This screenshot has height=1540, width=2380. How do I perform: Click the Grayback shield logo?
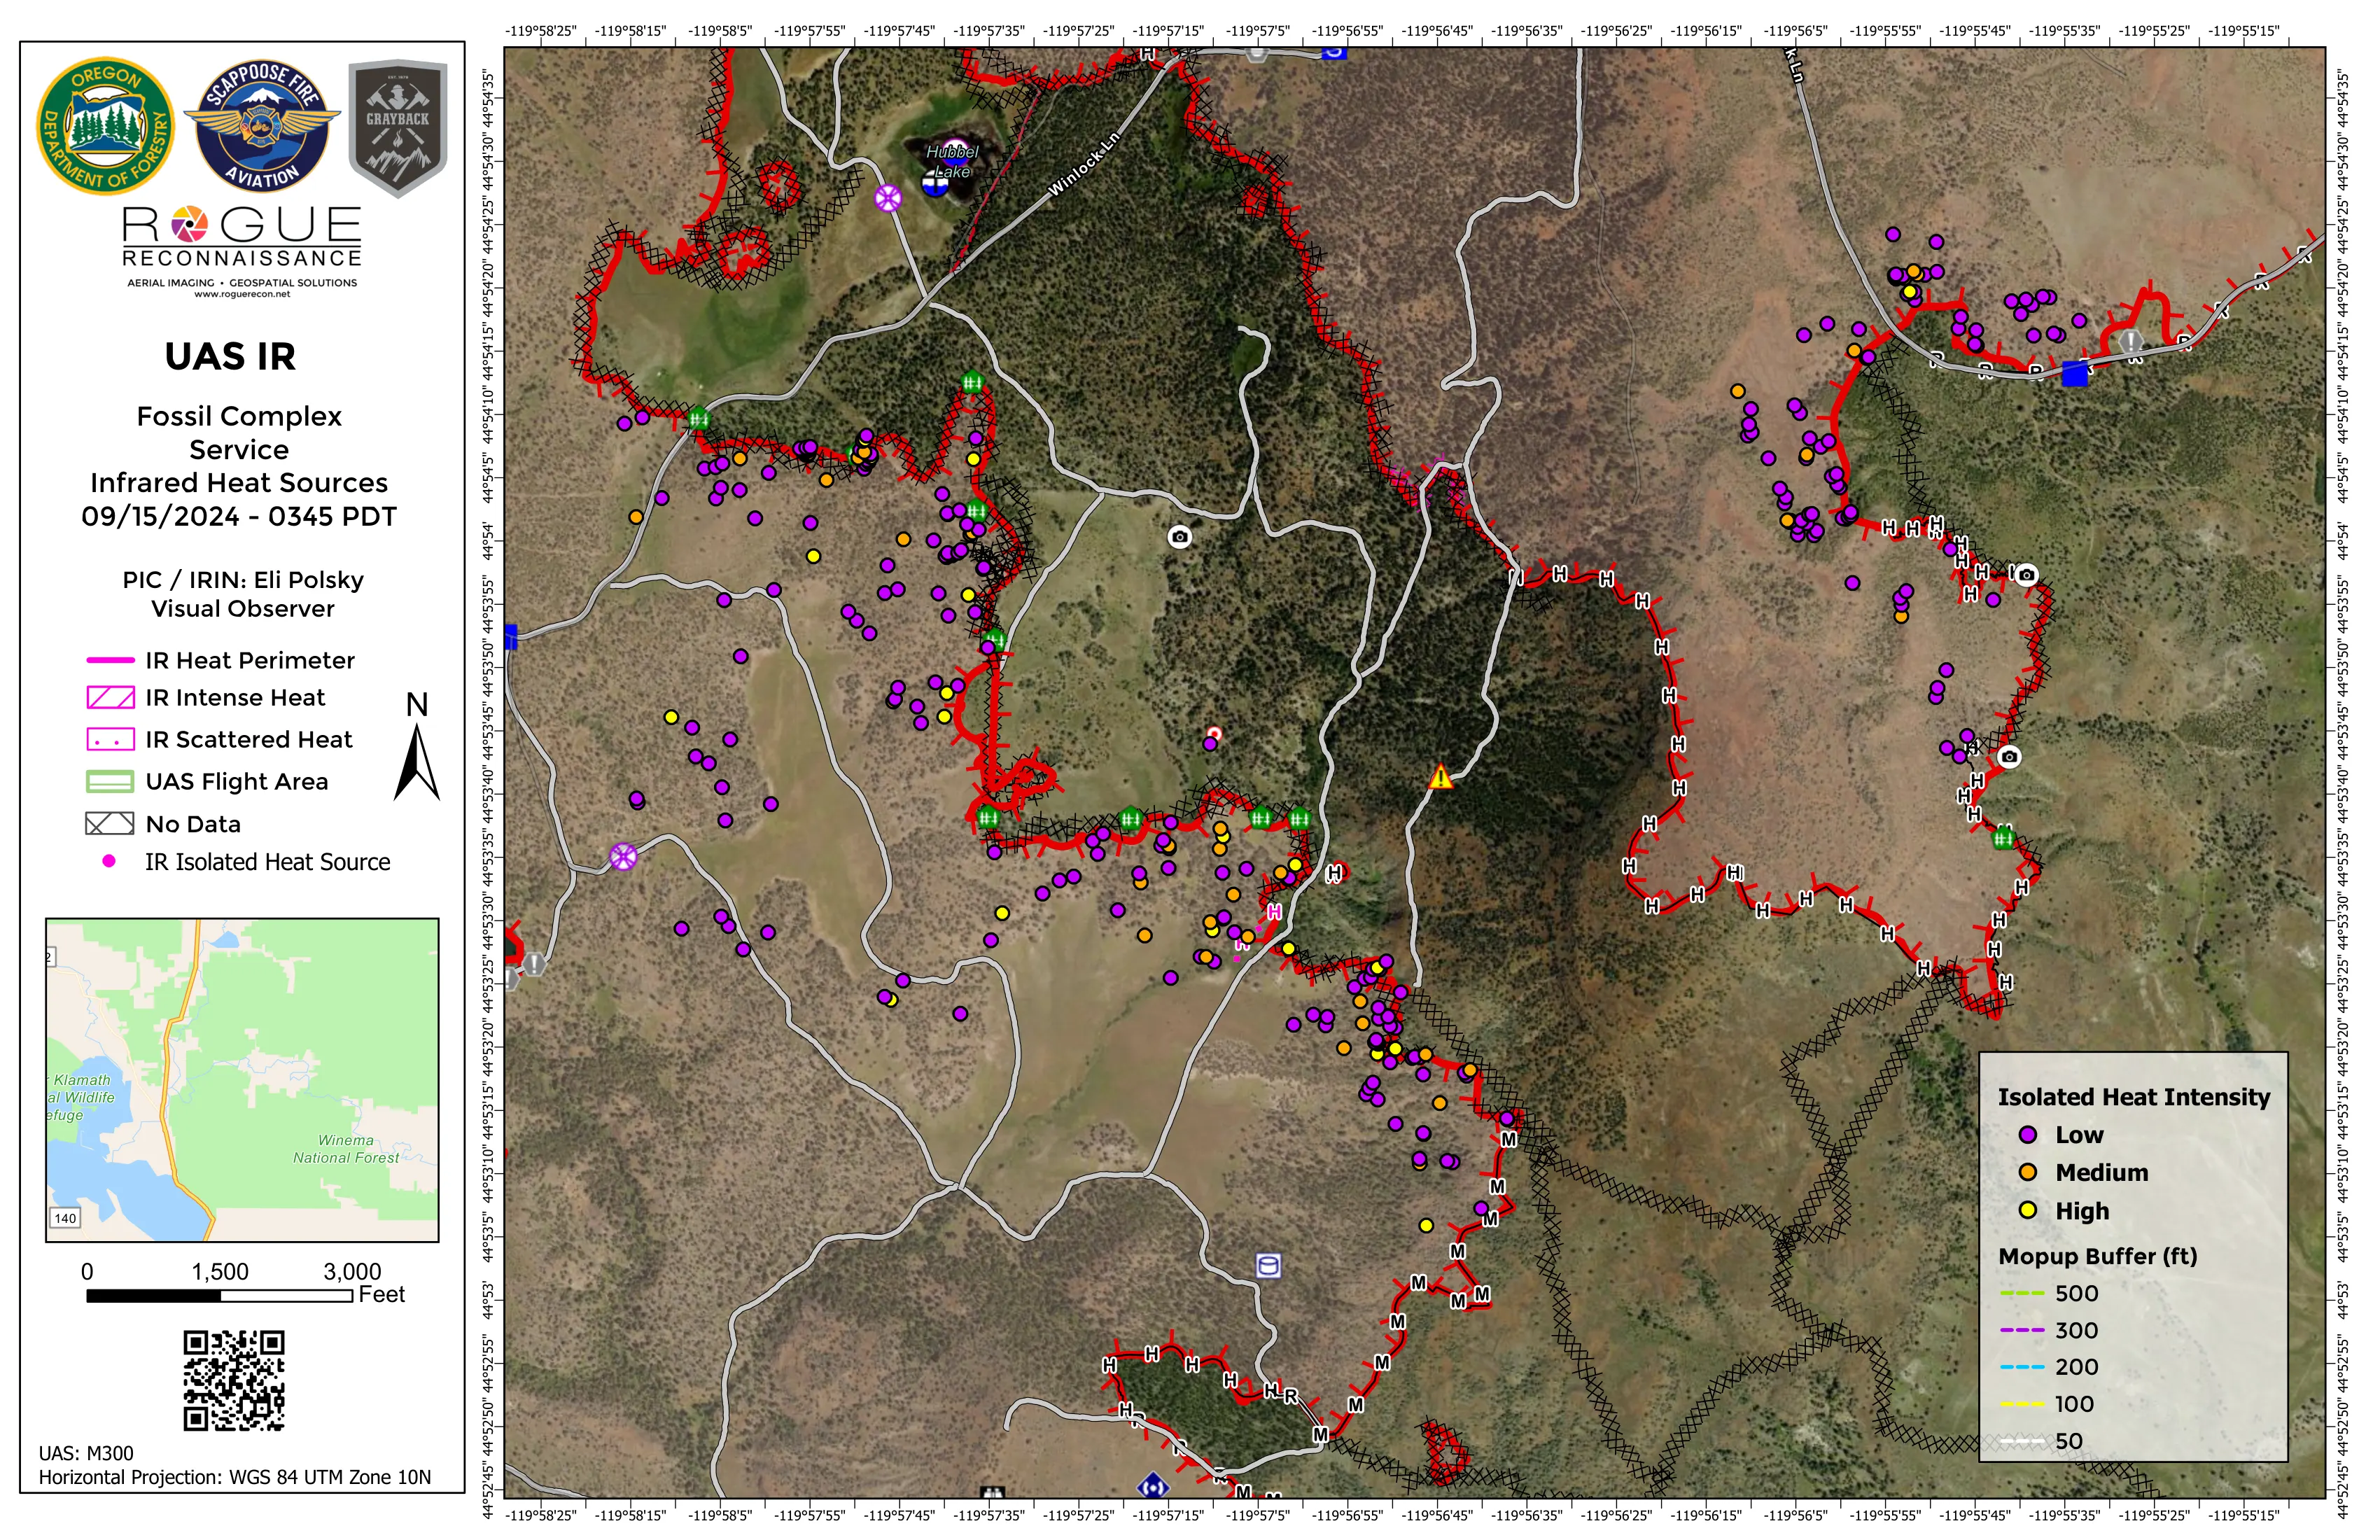pos(398,128)
